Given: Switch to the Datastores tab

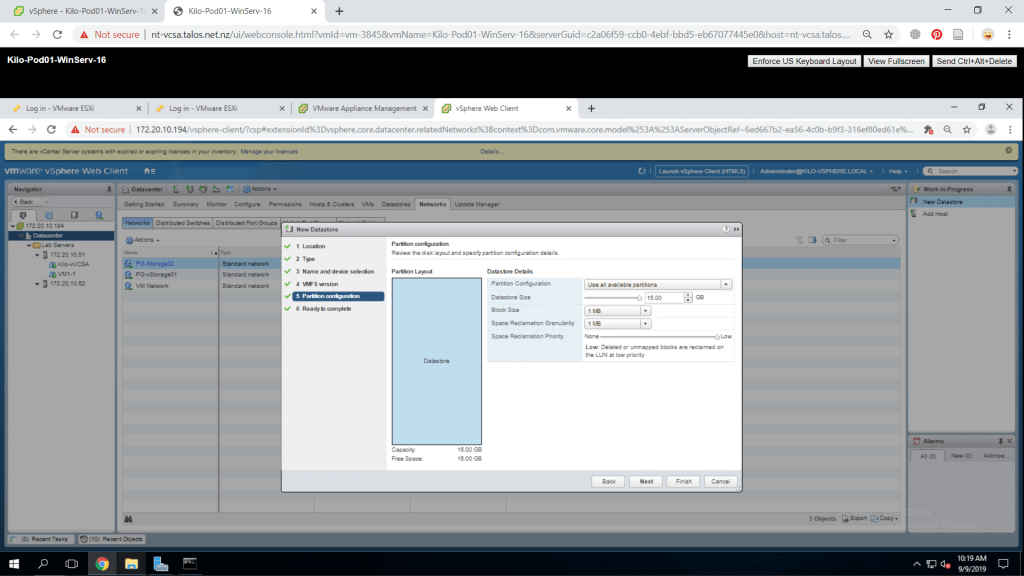Looking at the screenshot, I should point(396,204).
